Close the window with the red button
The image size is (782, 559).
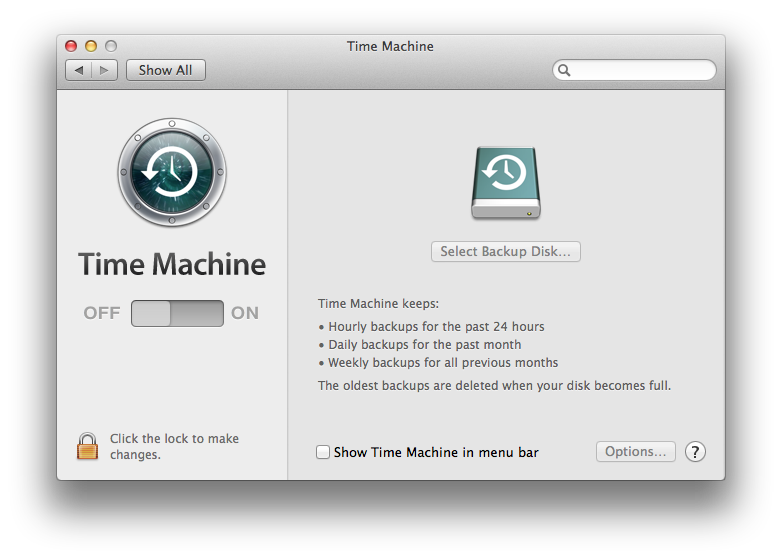pos(71,46)
